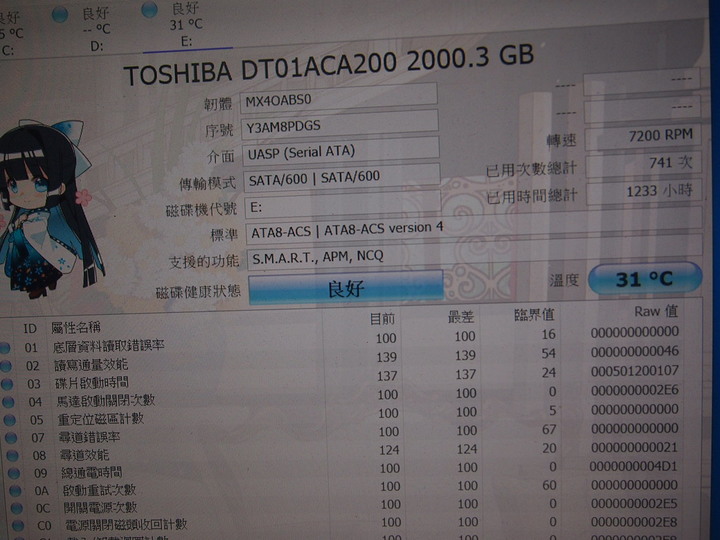Click the status dot for attribute 01
The width and height of the screenshot is (720, 540).
click(5, 348)
